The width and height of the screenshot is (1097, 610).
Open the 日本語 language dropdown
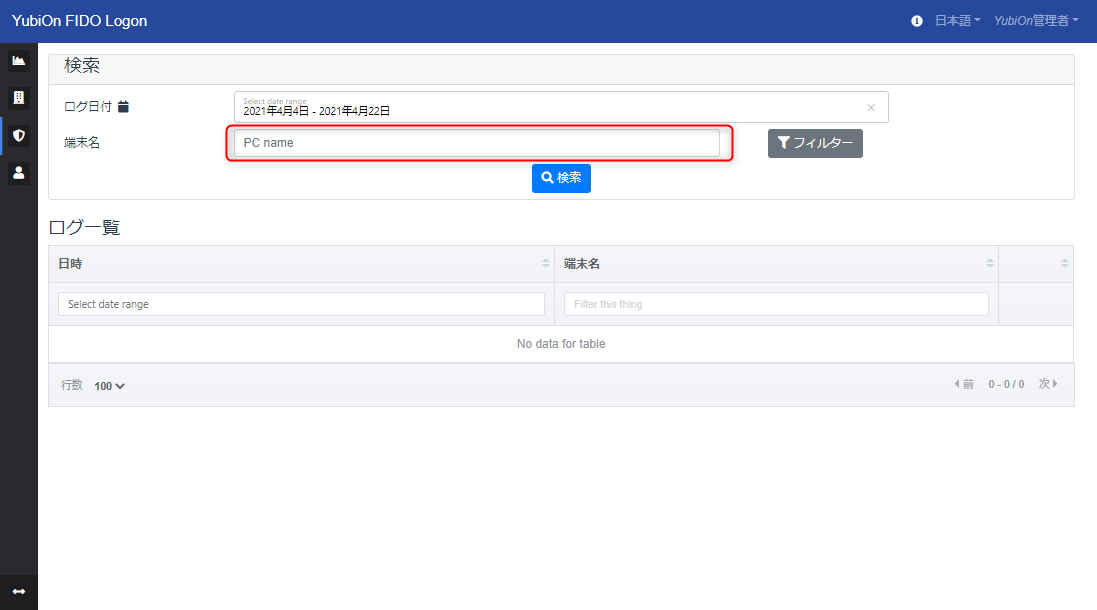coord(957,21)
